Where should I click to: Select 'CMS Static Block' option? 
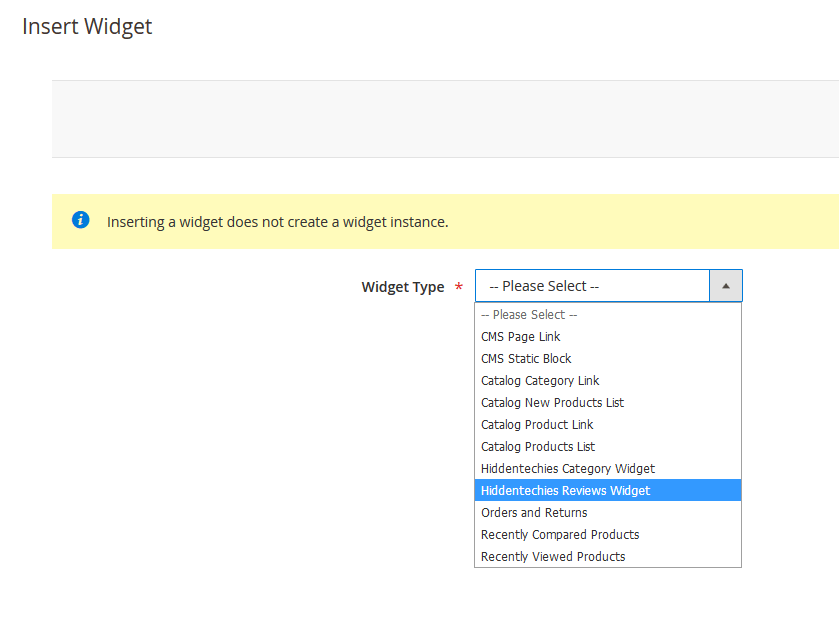click(x=526, y=359)
